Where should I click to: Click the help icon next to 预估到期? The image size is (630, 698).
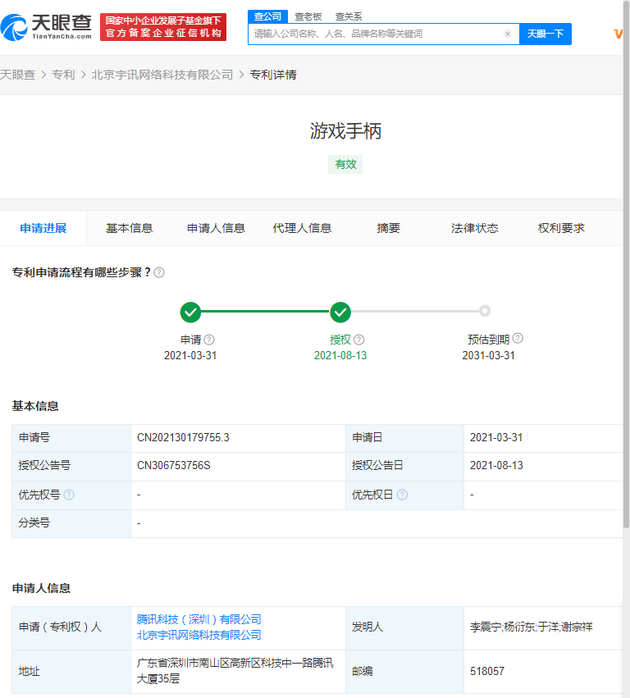pyautogui.click(x=517, y=338)
